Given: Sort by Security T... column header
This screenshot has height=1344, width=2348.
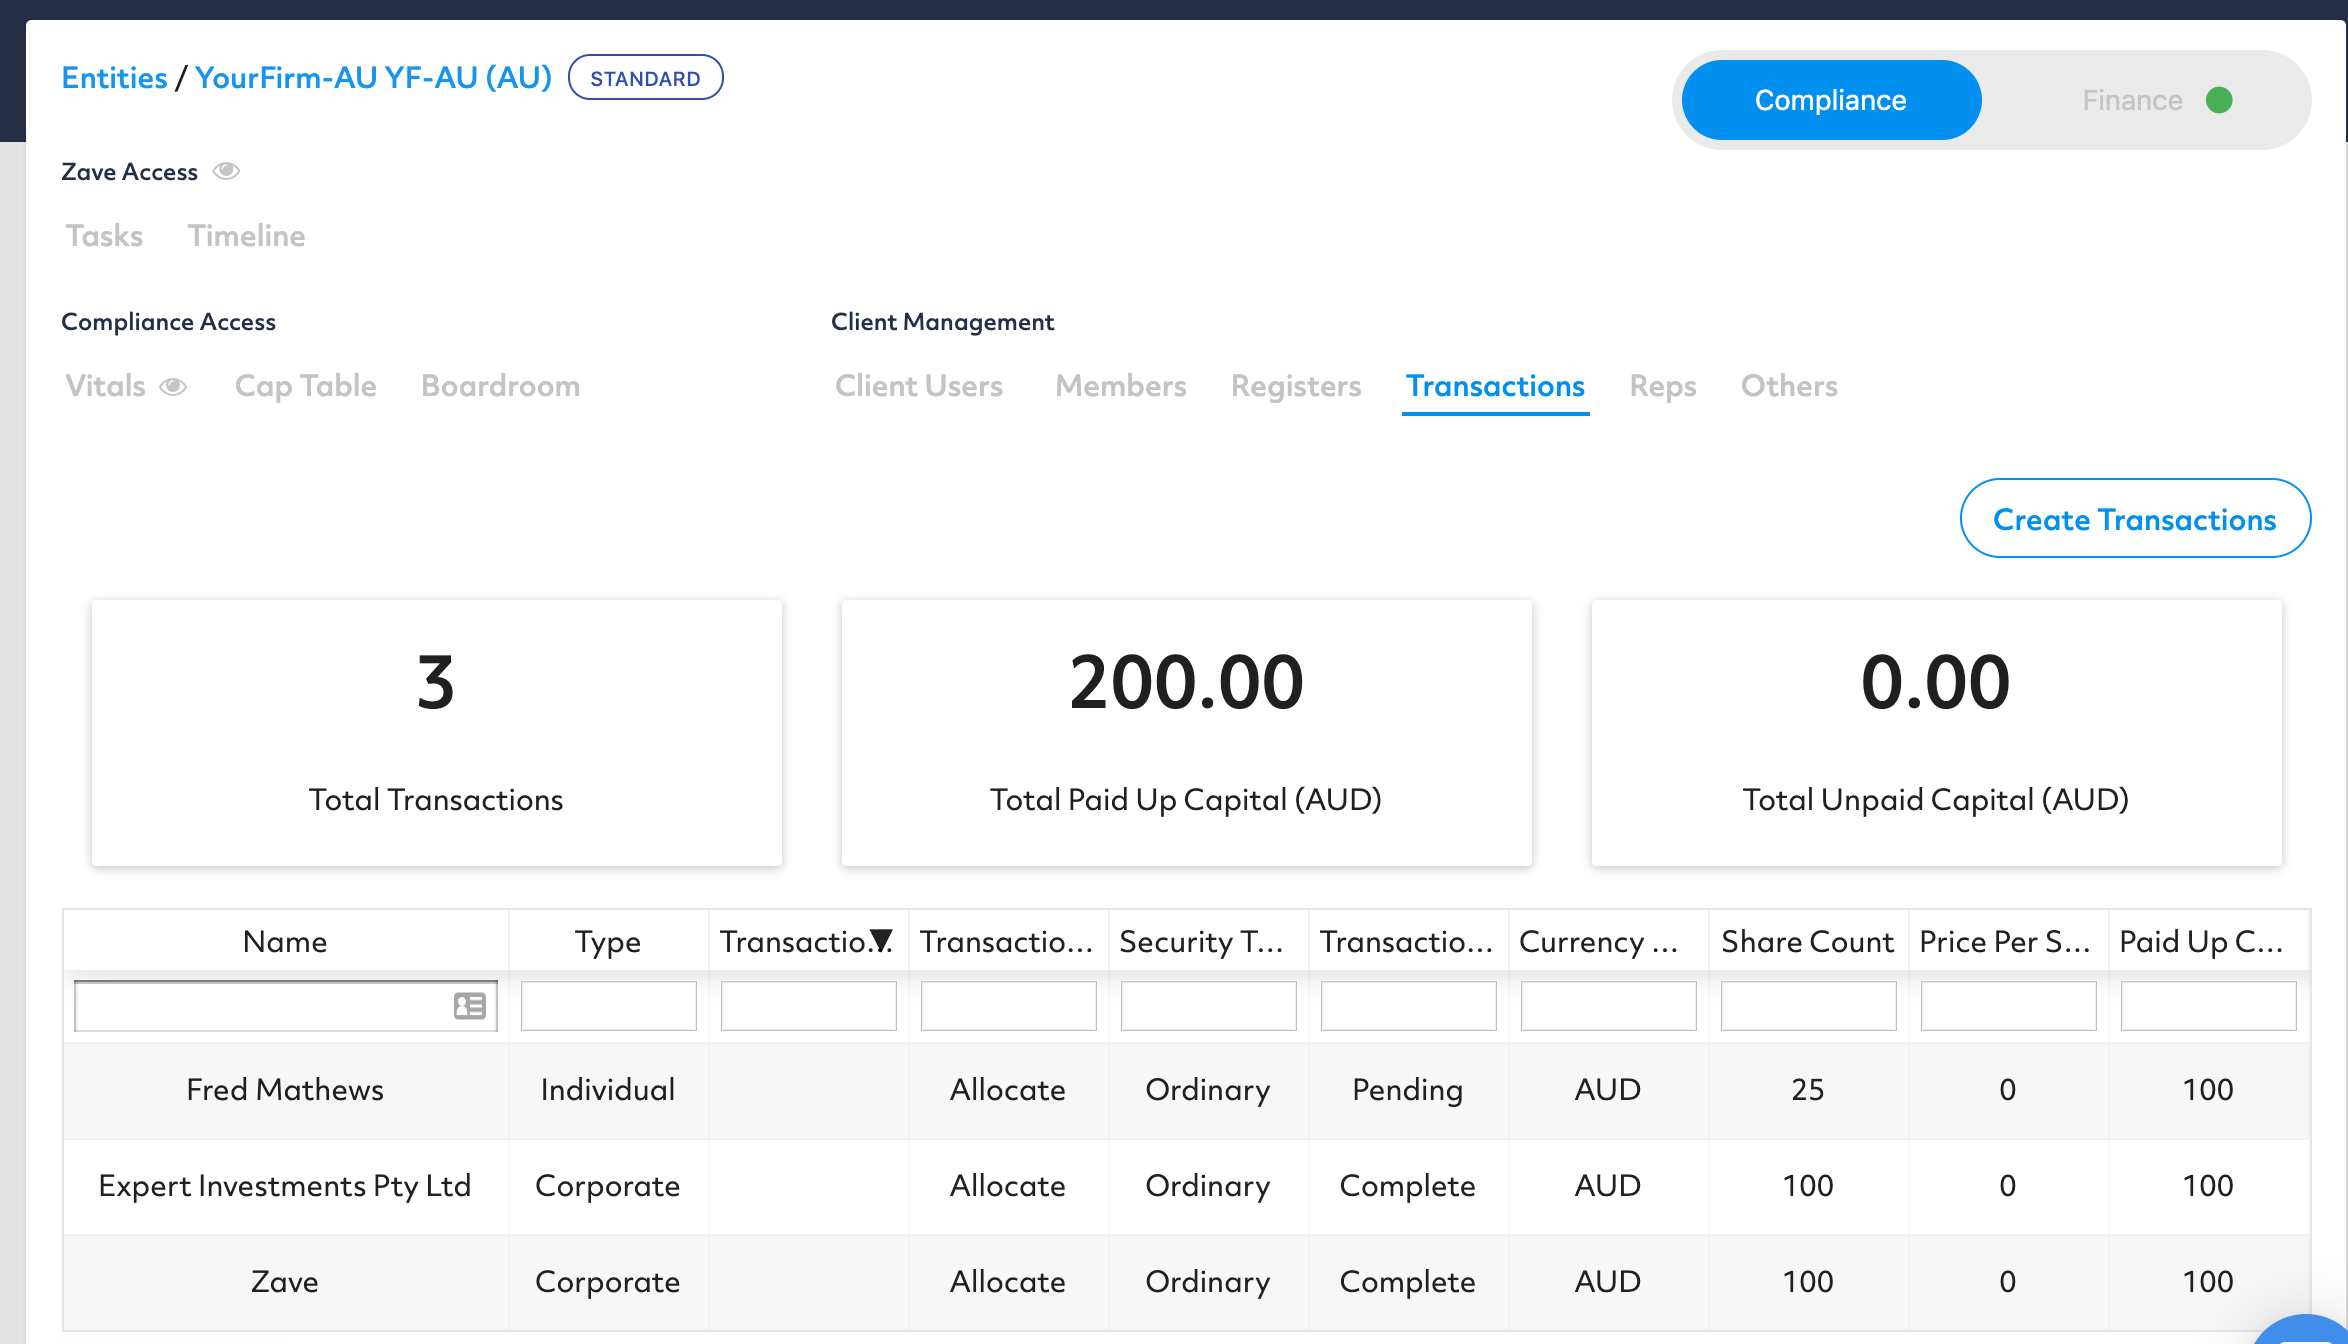Looking at the screenshot, I should point(1209,941).
